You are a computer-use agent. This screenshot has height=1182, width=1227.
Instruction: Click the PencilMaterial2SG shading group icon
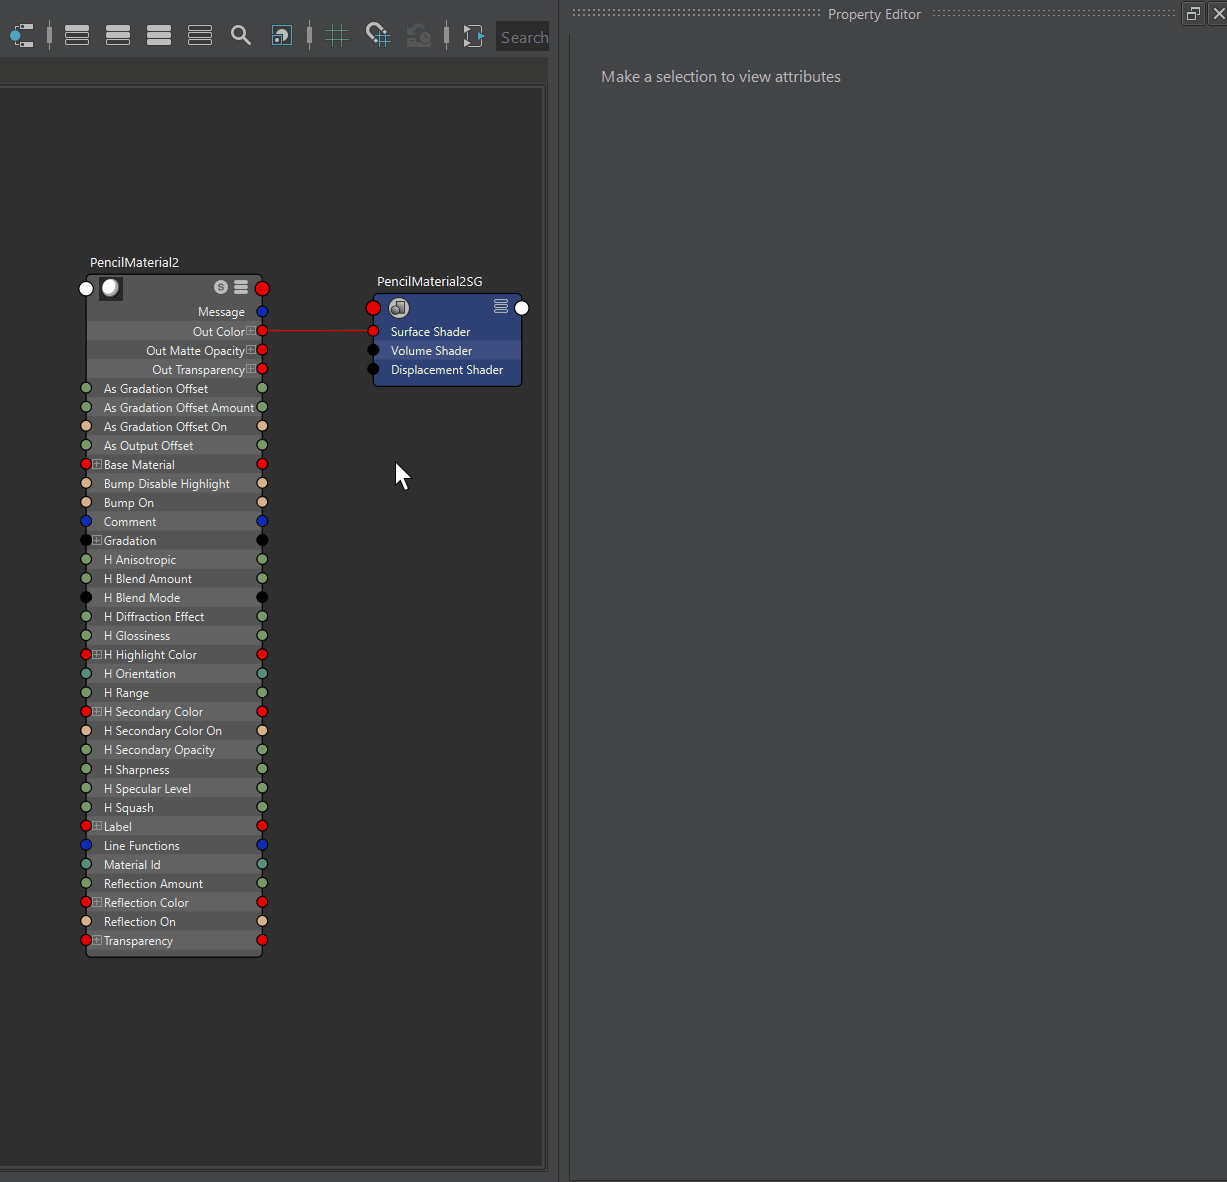pos(399,308)
